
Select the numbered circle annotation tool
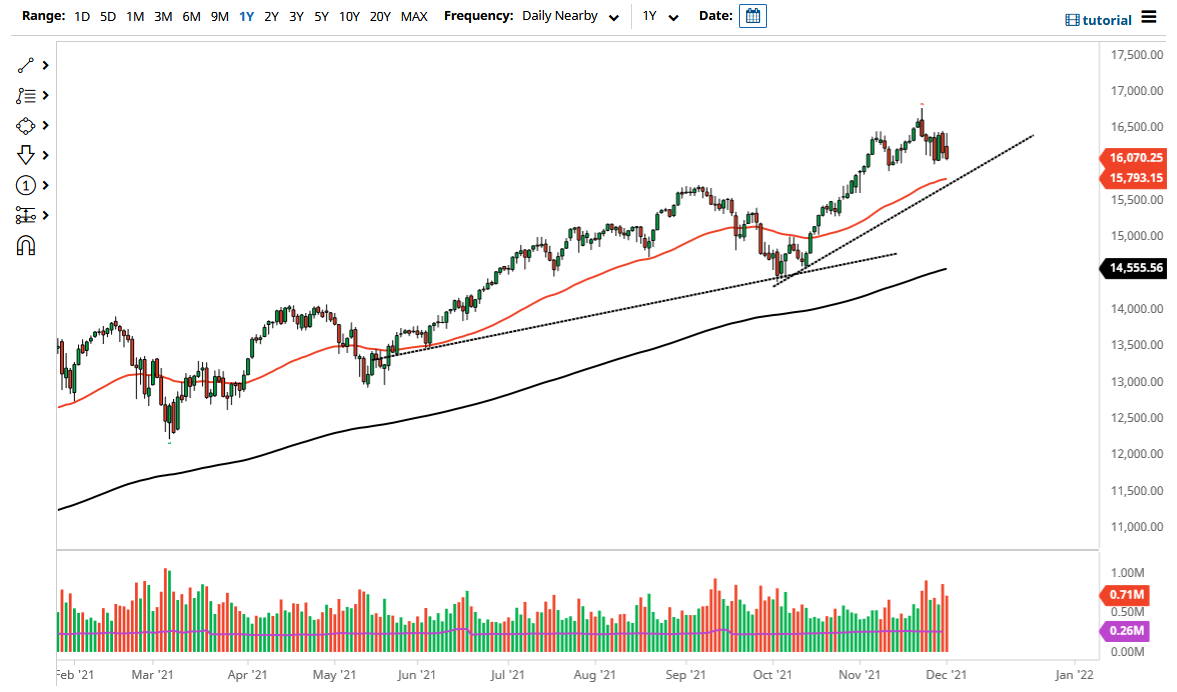click(x=27, y=185)
